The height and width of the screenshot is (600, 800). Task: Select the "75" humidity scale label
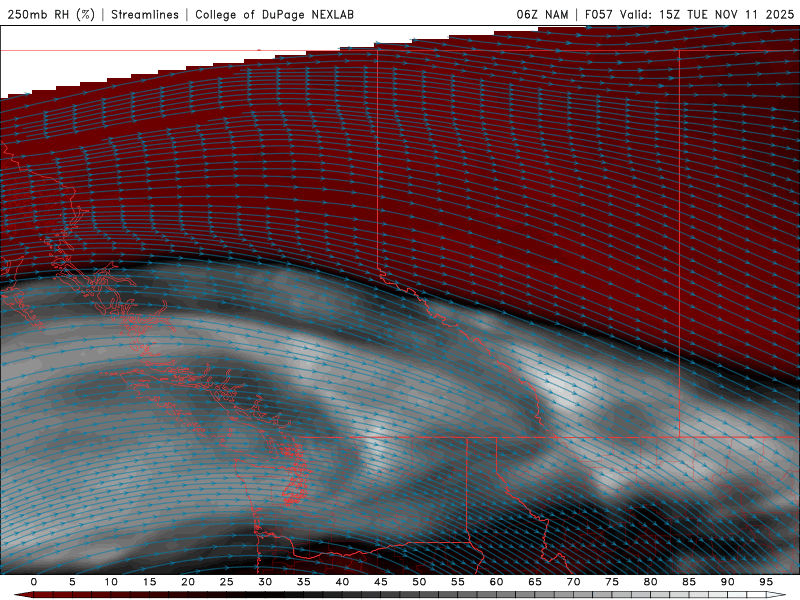(x=612, y=582)
